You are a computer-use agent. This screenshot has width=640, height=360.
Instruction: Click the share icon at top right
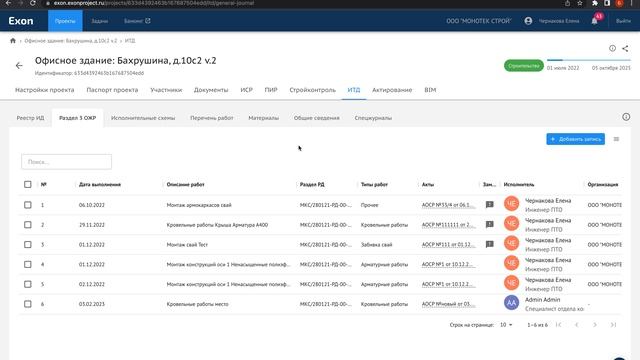(625, 48)
